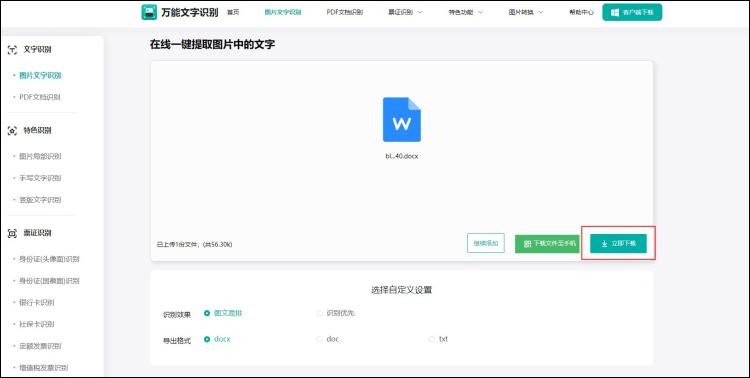Open PDF文档识别 in the left sidebar
The height and width of the screenshot is (378, 750).
tap(40, 97)
